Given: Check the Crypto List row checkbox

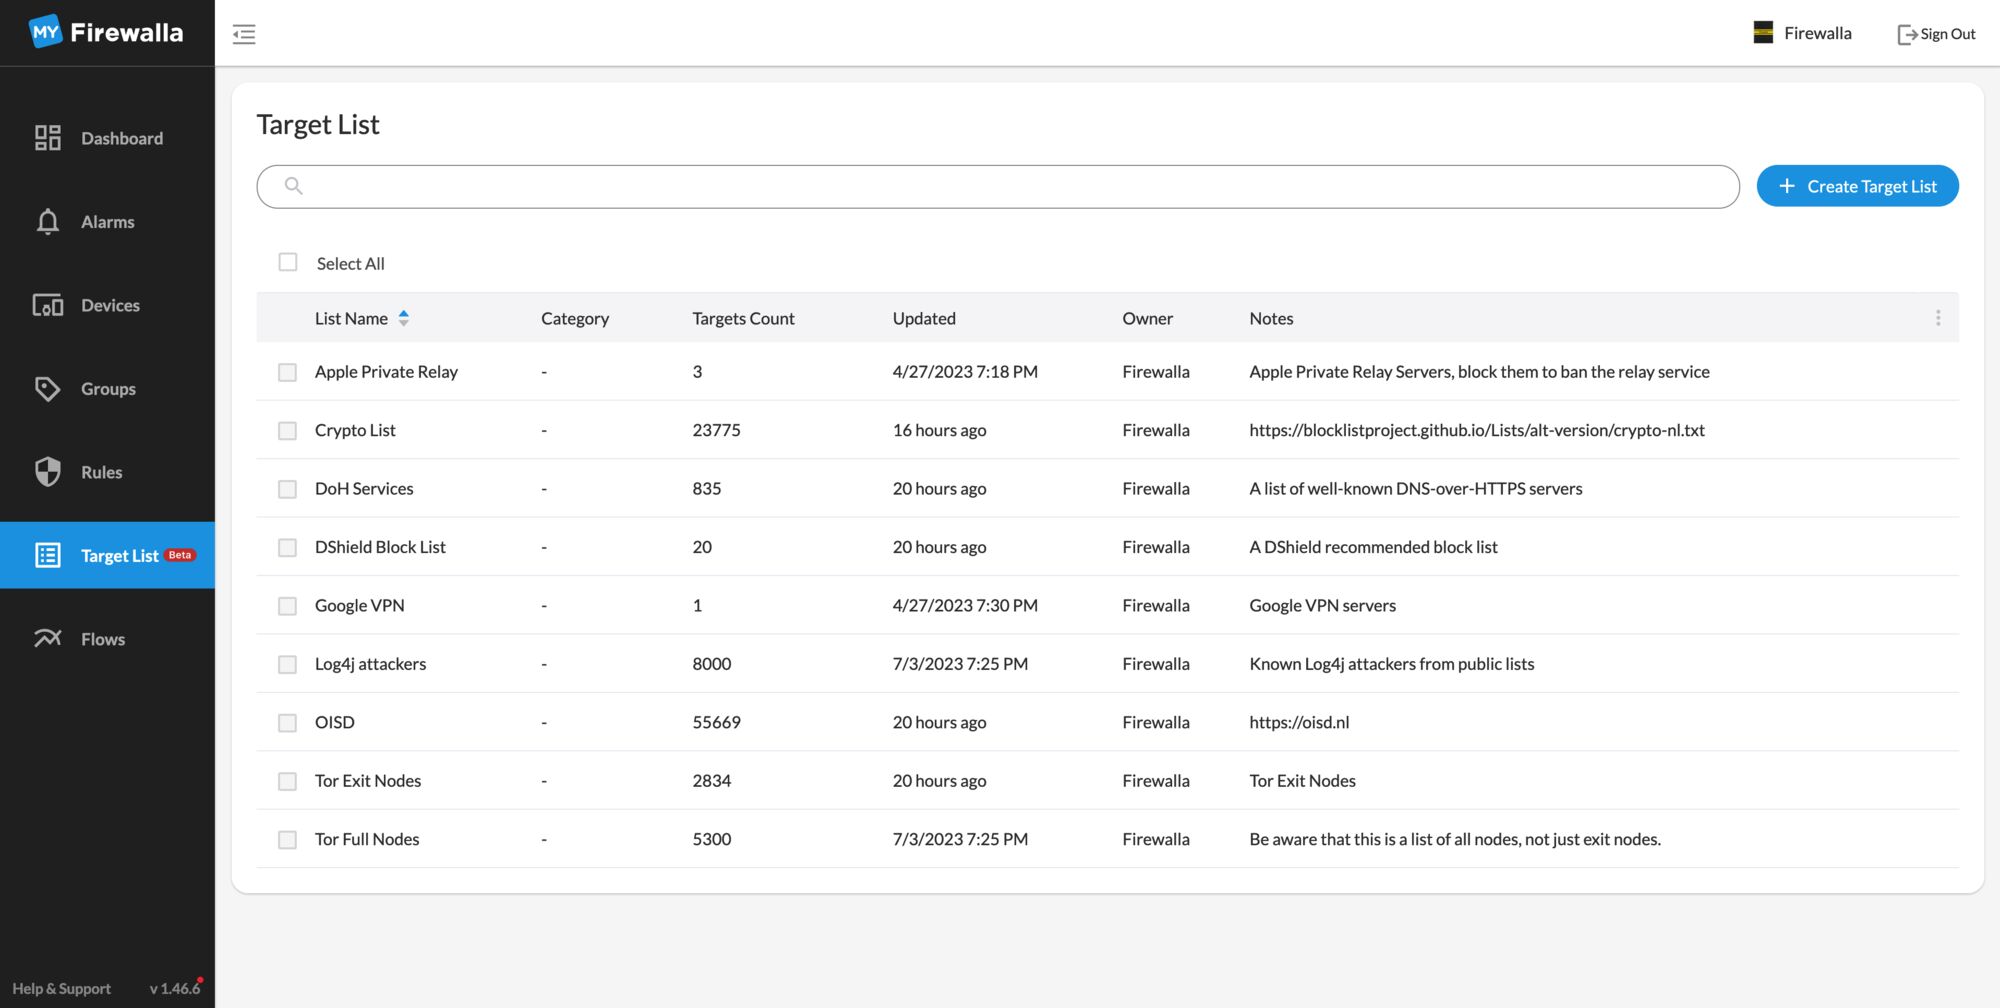Looking at the screenshot, I should pos(287,430).
